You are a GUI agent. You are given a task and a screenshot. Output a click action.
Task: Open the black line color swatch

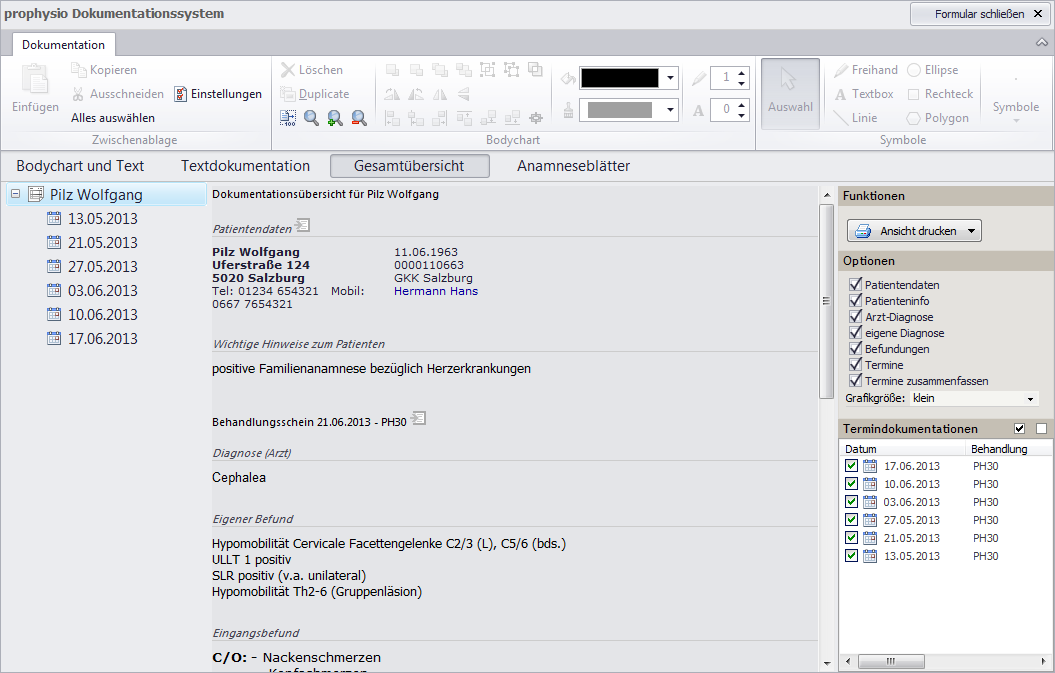[x=628, y=78]
